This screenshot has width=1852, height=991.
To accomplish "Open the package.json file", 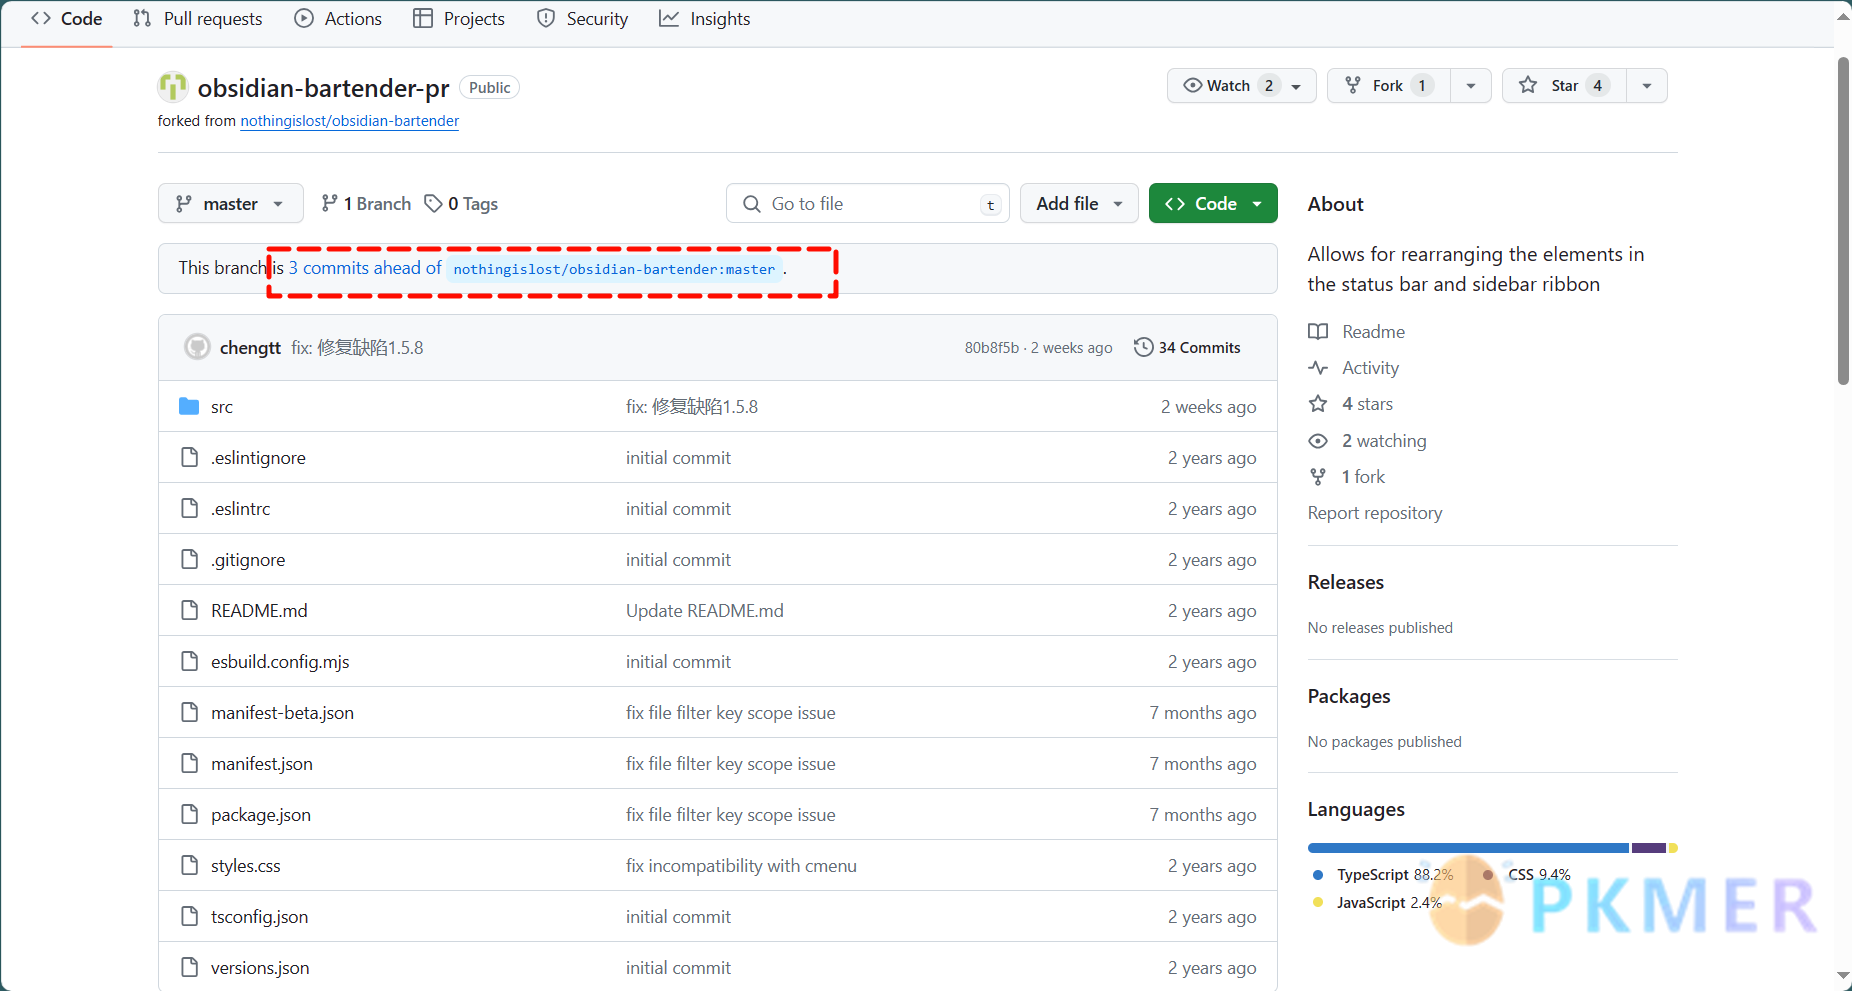I will pyautogui.click(x=261, y=815).
